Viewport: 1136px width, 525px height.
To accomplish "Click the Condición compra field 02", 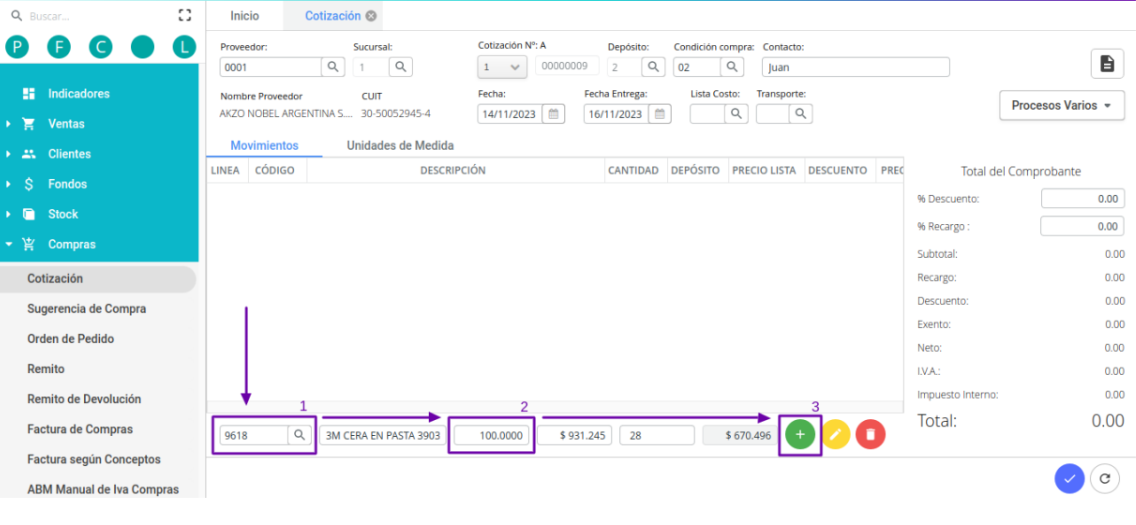I will 697,67.
